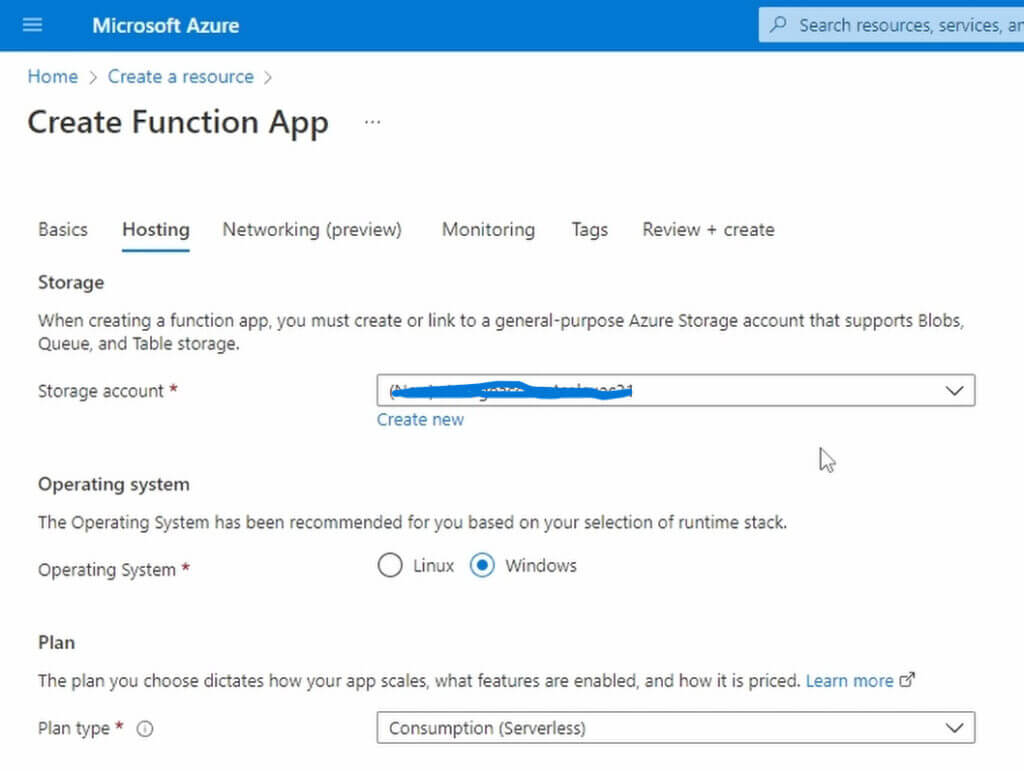Open the Review + create tab

pos(707,229)
